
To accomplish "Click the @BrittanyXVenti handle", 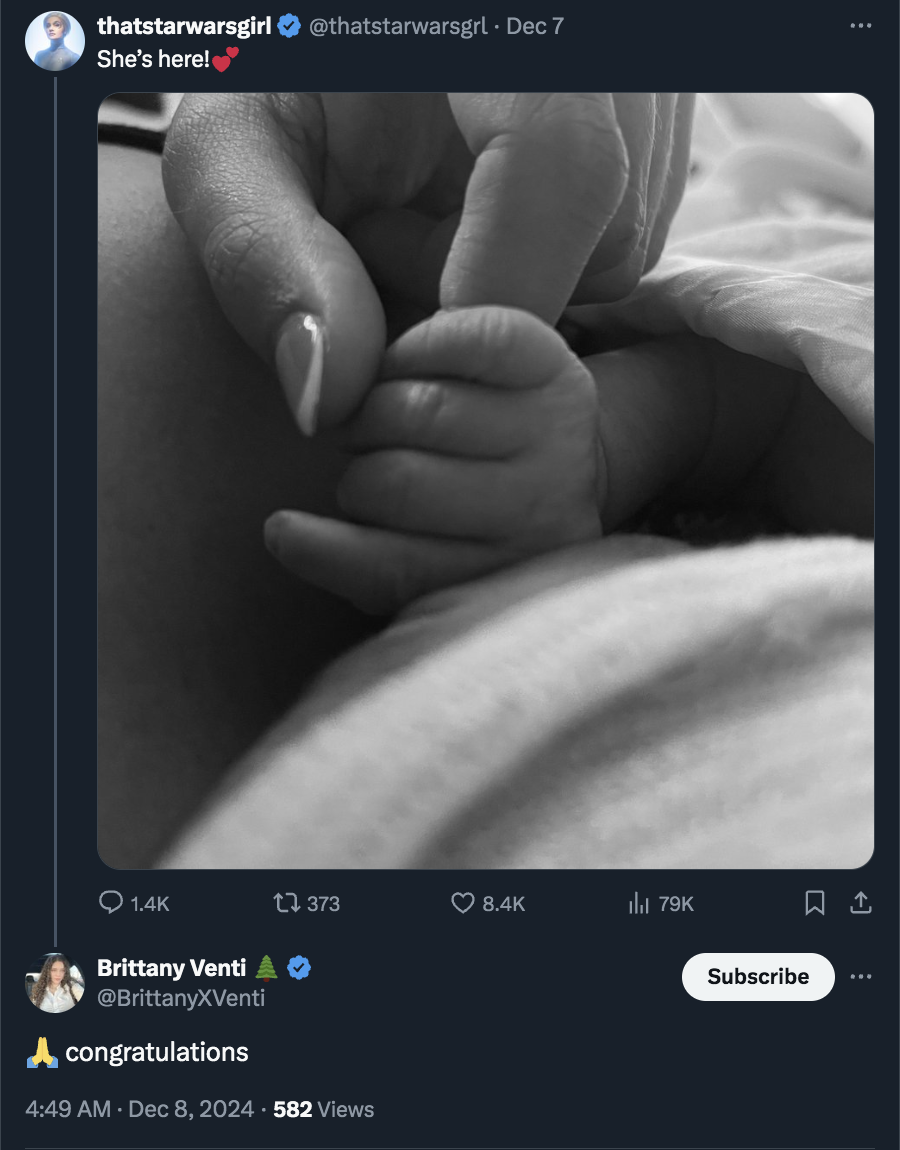I will [181, 997].
